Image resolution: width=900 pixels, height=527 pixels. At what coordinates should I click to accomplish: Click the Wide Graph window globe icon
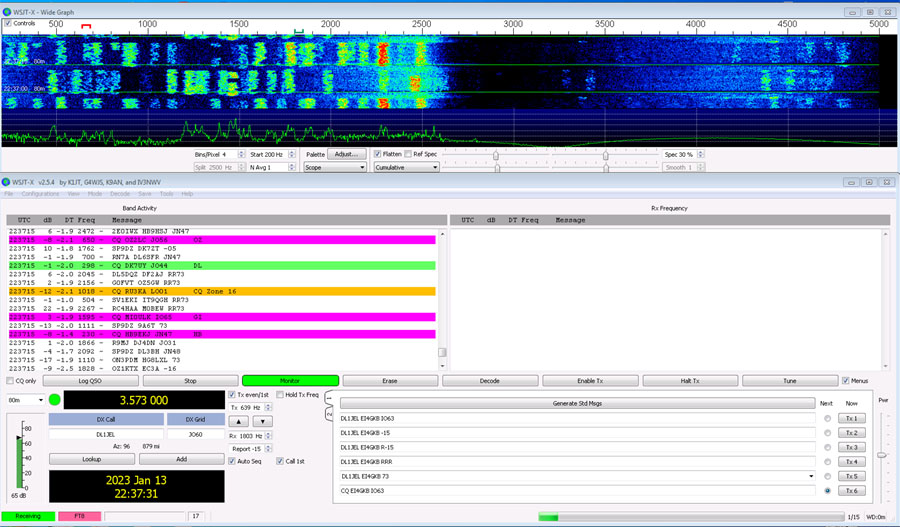[6, 11]
